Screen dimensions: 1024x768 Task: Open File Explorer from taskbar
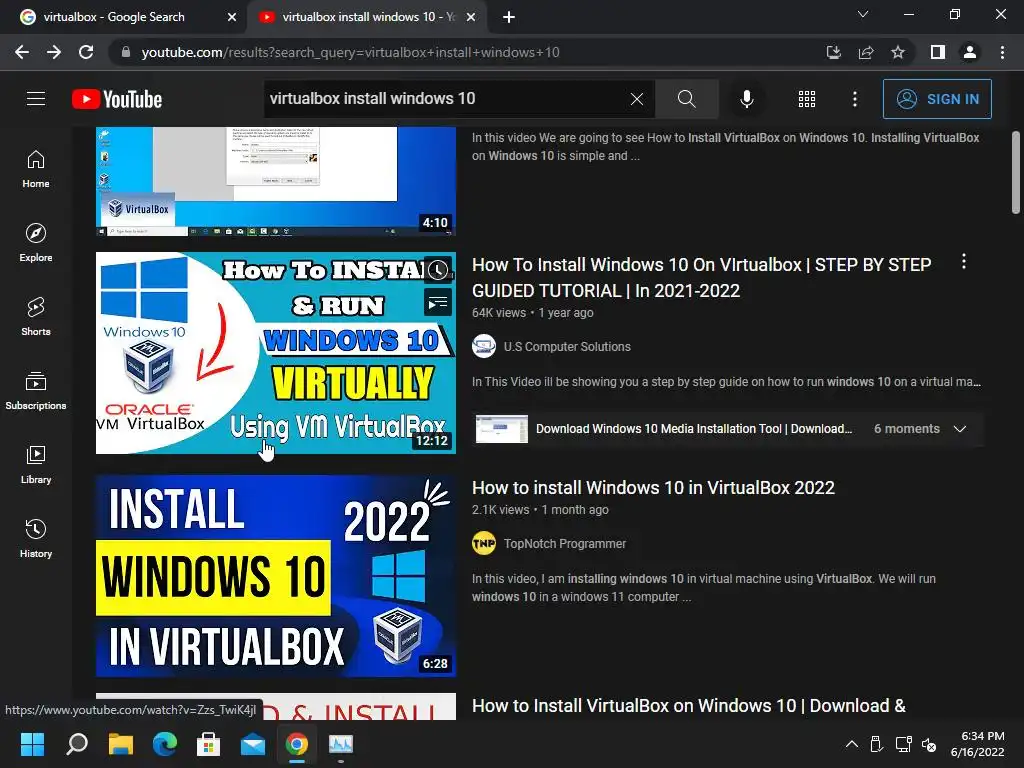click(x=121, y=744)
